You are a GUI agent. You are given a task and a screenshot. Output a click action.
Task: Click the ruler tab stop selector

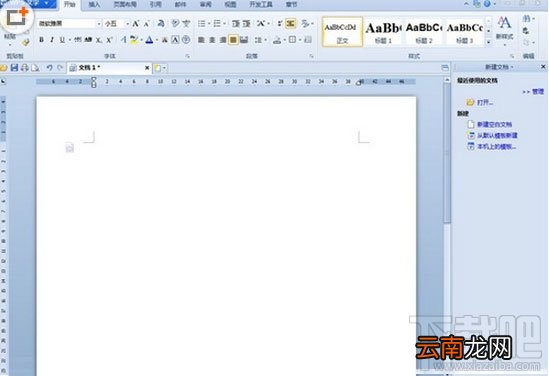pyautogui.click(x=3, y=82)
